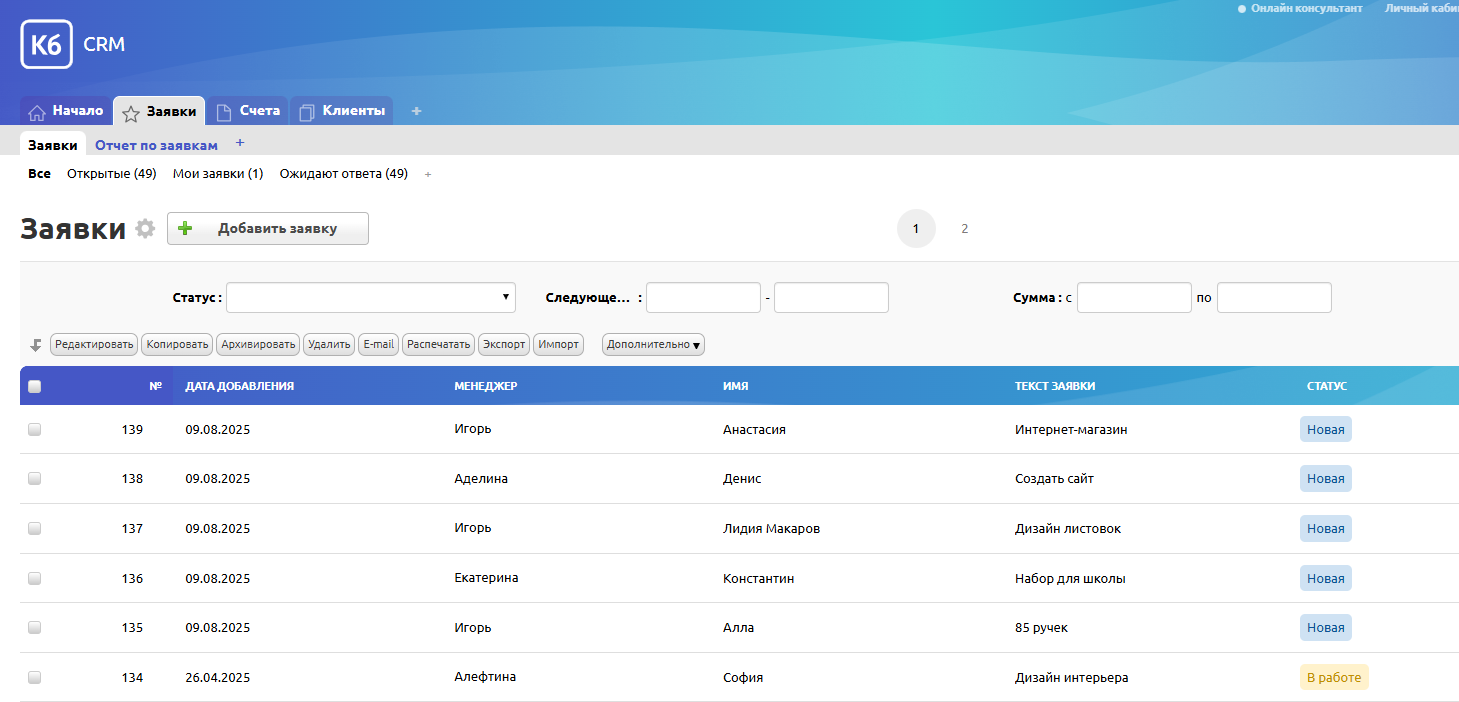Click the down arrow icon left of Редактировать
1459x702 pixels.
point(36,345)
